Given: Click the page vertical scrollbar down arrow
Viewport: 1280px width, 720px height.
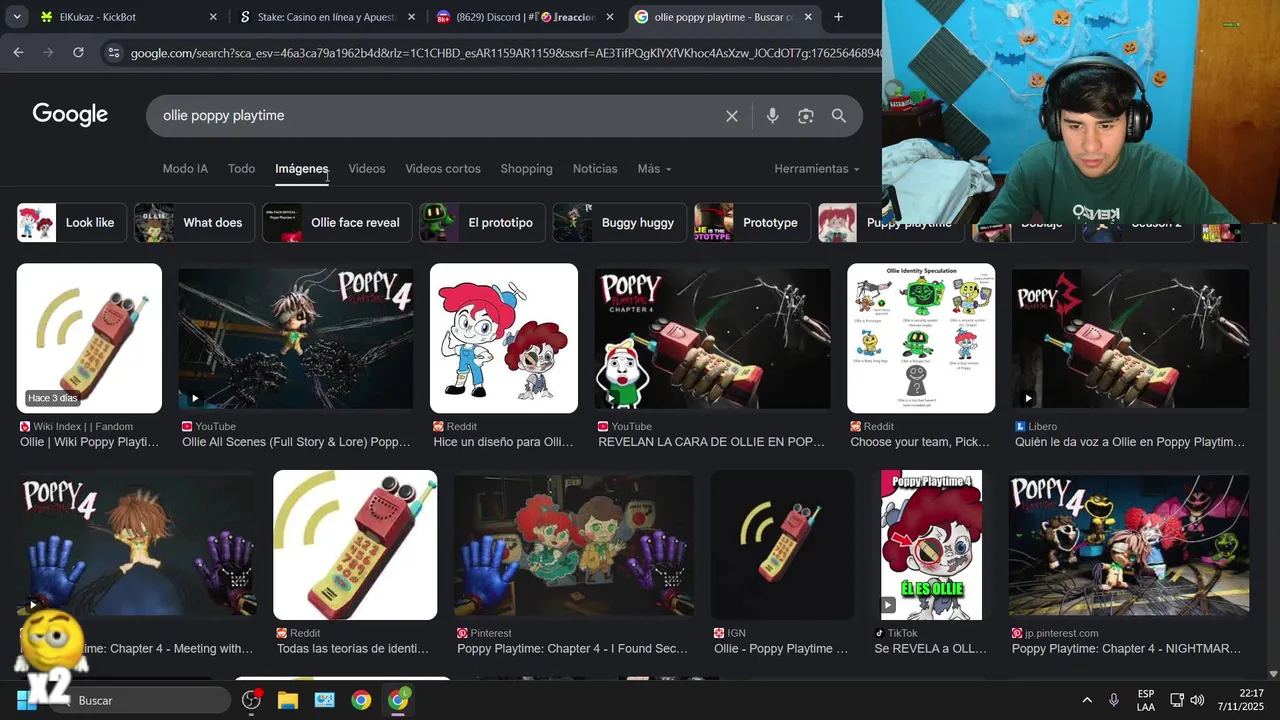Looking at the screenshot, I should 1273,674.
